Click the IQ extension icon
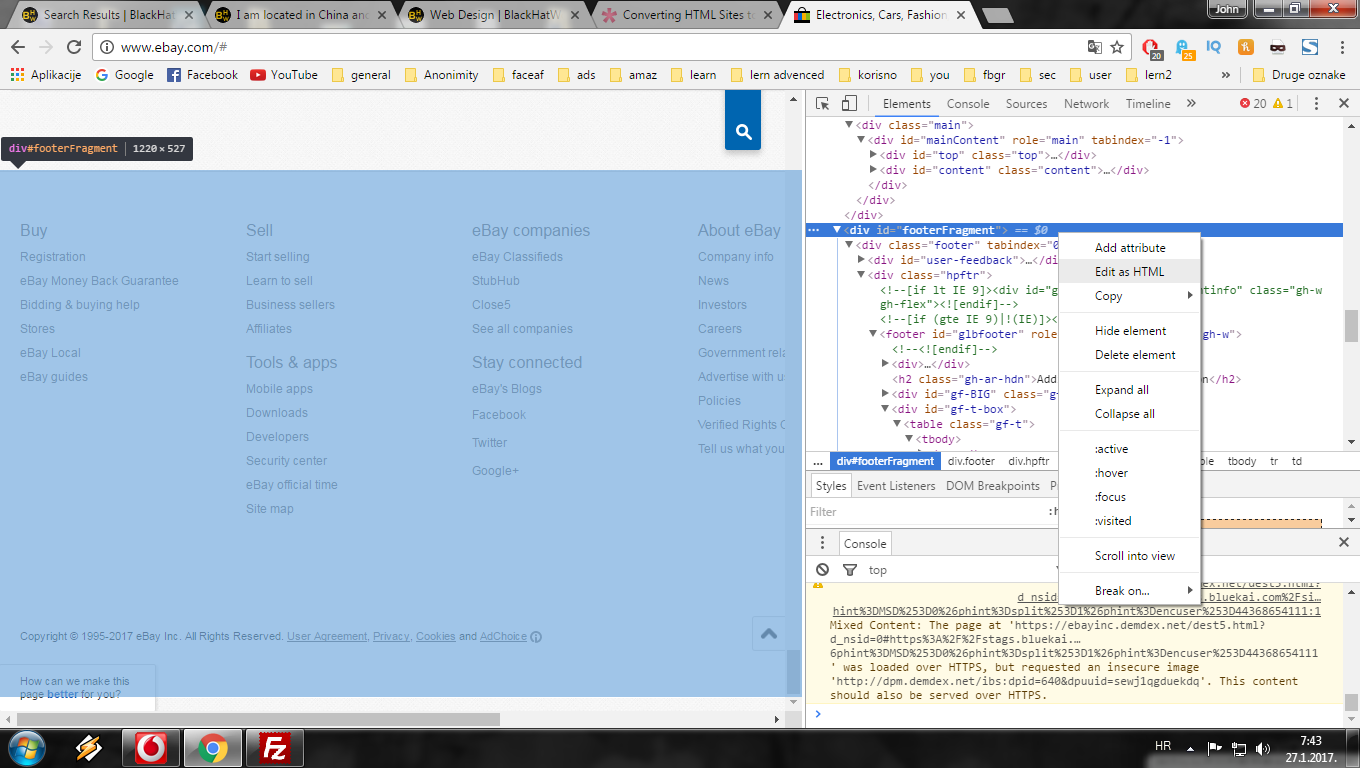 [x=1214, y=47]
